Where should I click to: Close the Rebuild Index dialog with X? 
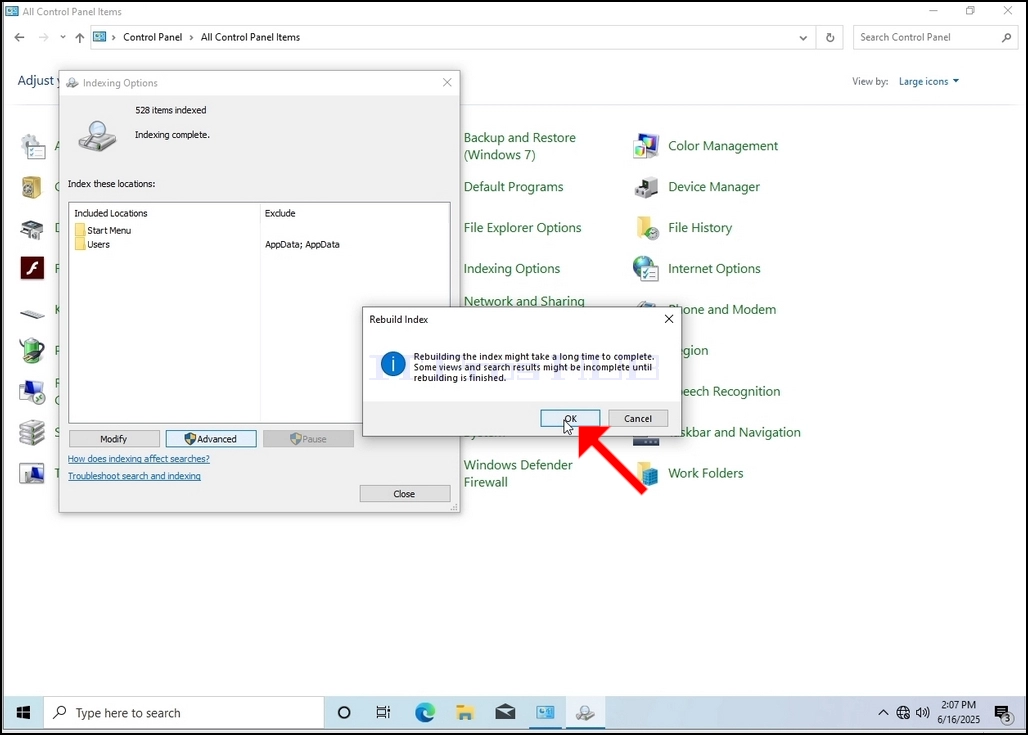[x=669, y=319]
